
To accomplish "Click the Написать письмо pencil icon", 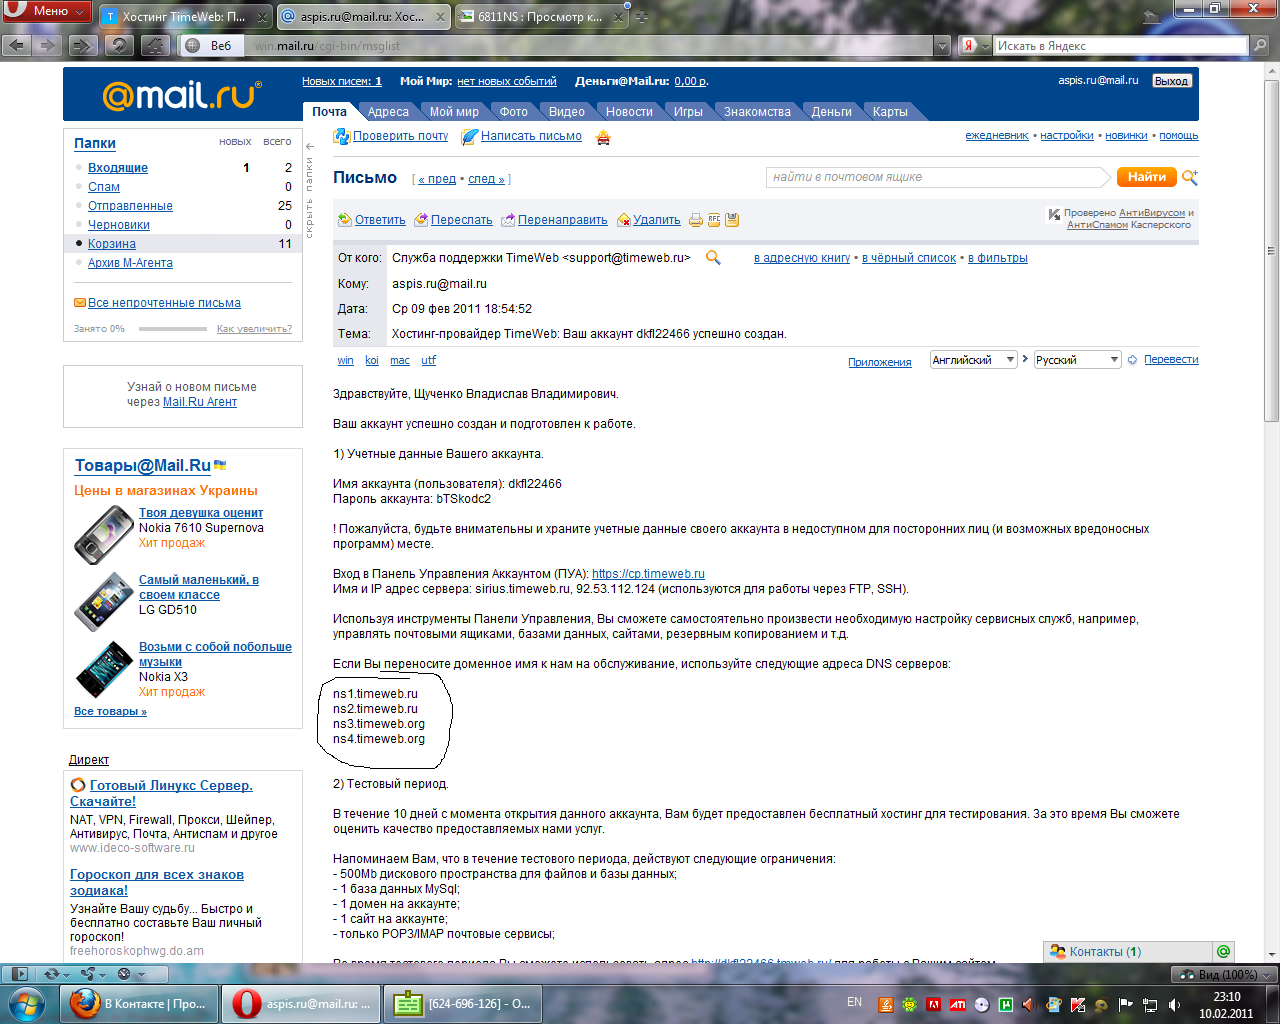I will coord(469,137).
